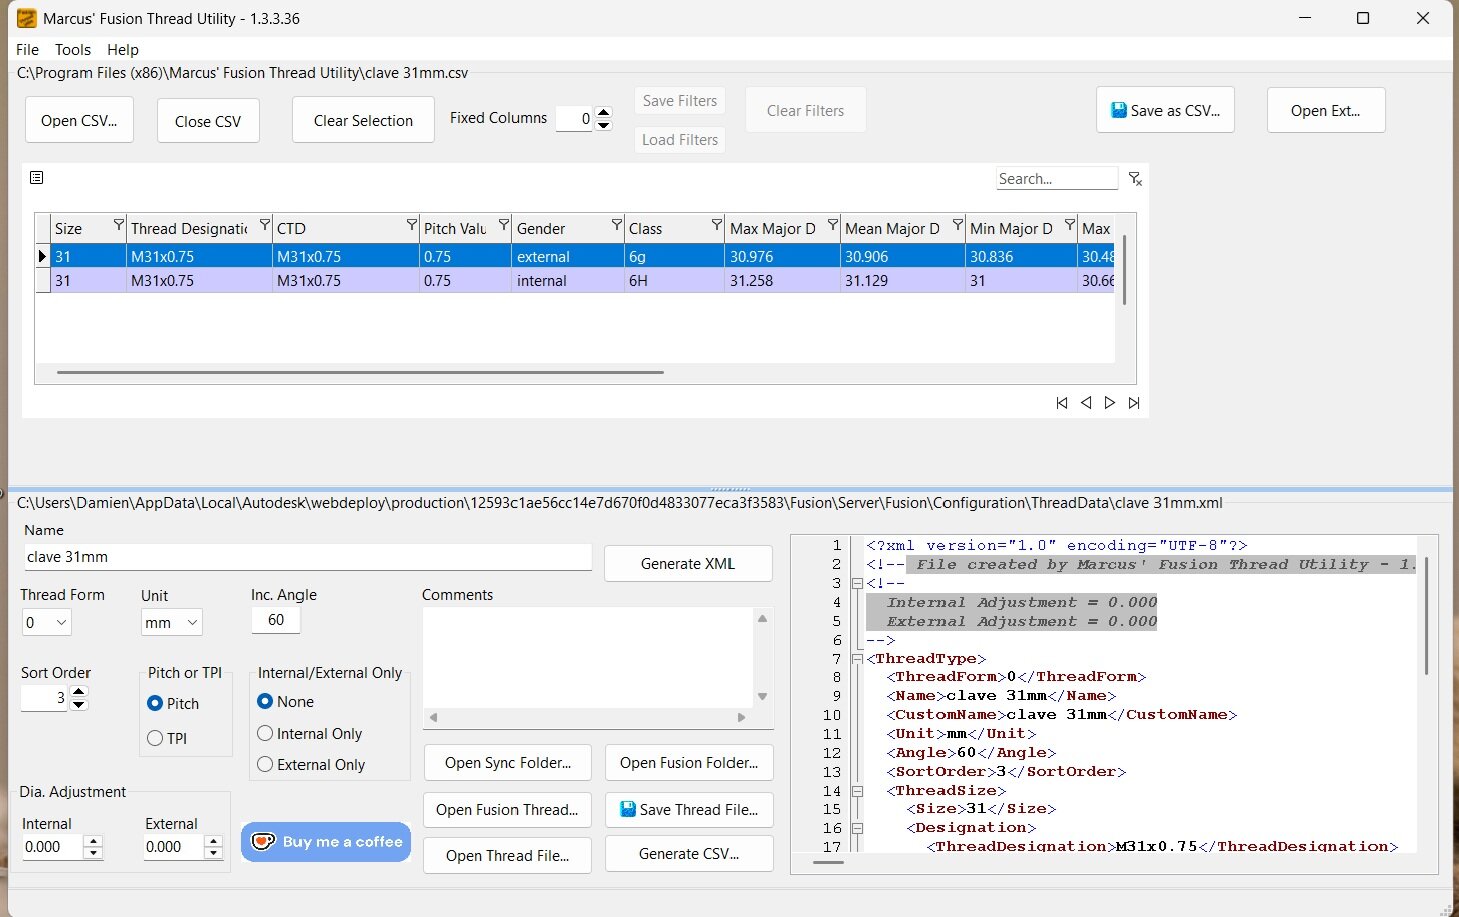Click the Open Thread File button

(507, 855)
